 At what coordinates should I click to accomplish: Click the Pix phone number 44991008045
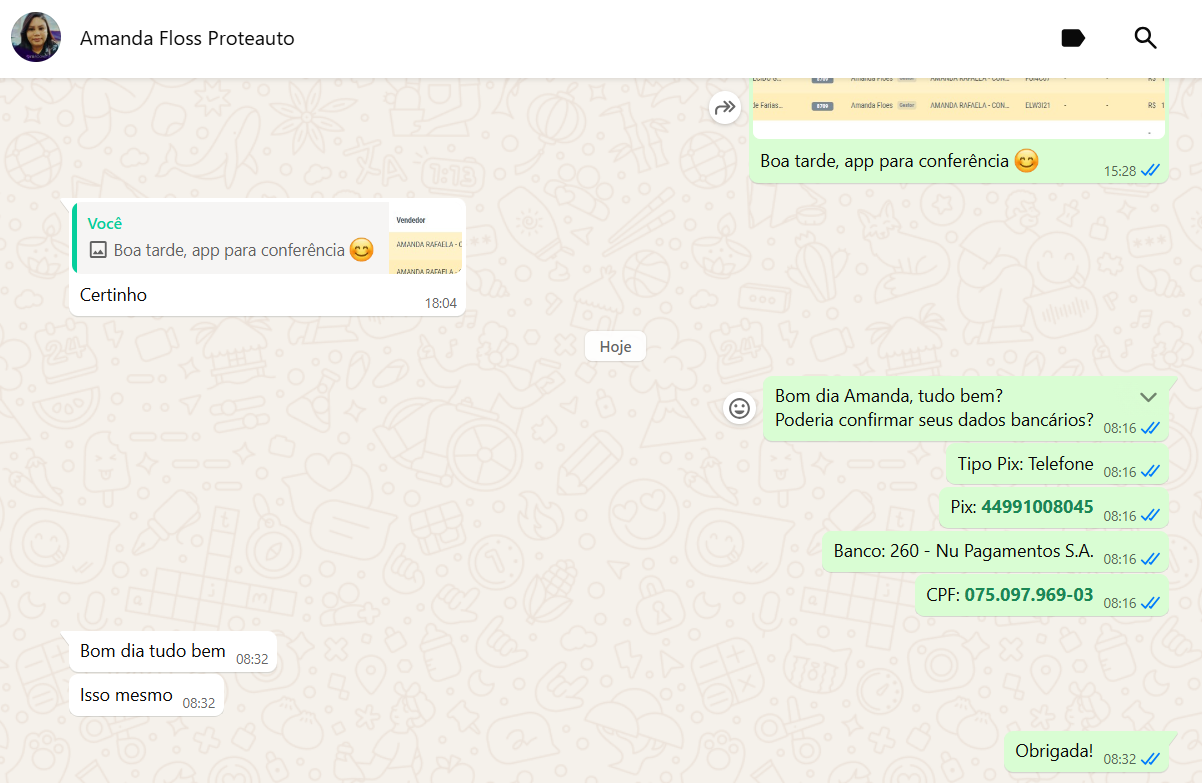[x=1037, y=507]
